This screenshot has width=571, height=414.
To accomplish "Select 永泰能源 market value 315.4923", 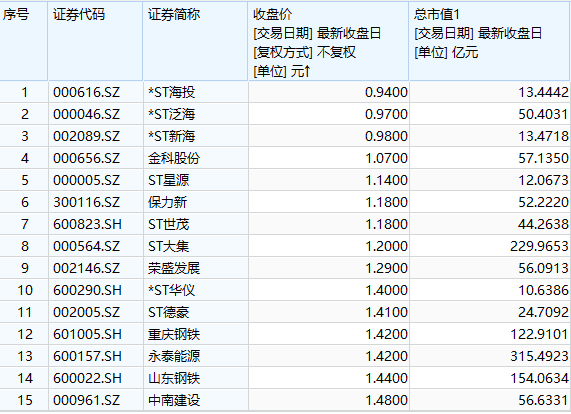I will coord(539,356).
